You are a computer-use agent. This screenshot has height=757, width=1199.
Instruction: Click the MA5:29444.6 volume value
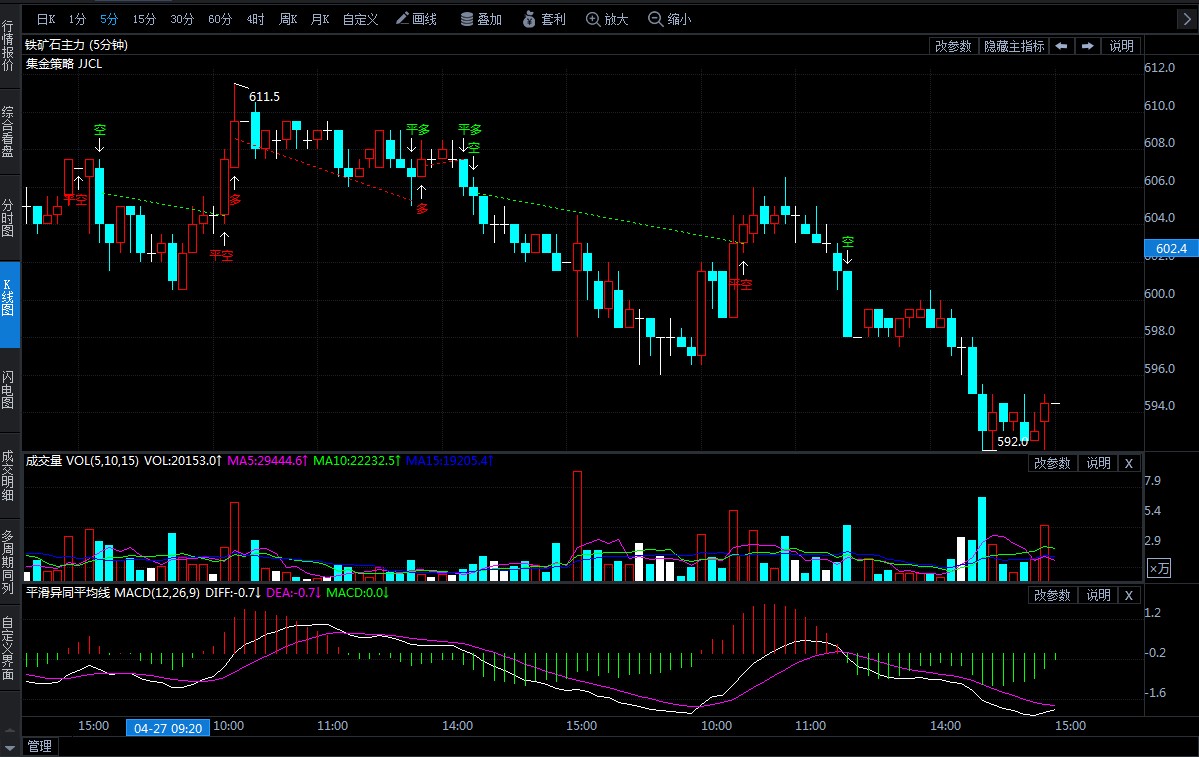coord(267,460)
